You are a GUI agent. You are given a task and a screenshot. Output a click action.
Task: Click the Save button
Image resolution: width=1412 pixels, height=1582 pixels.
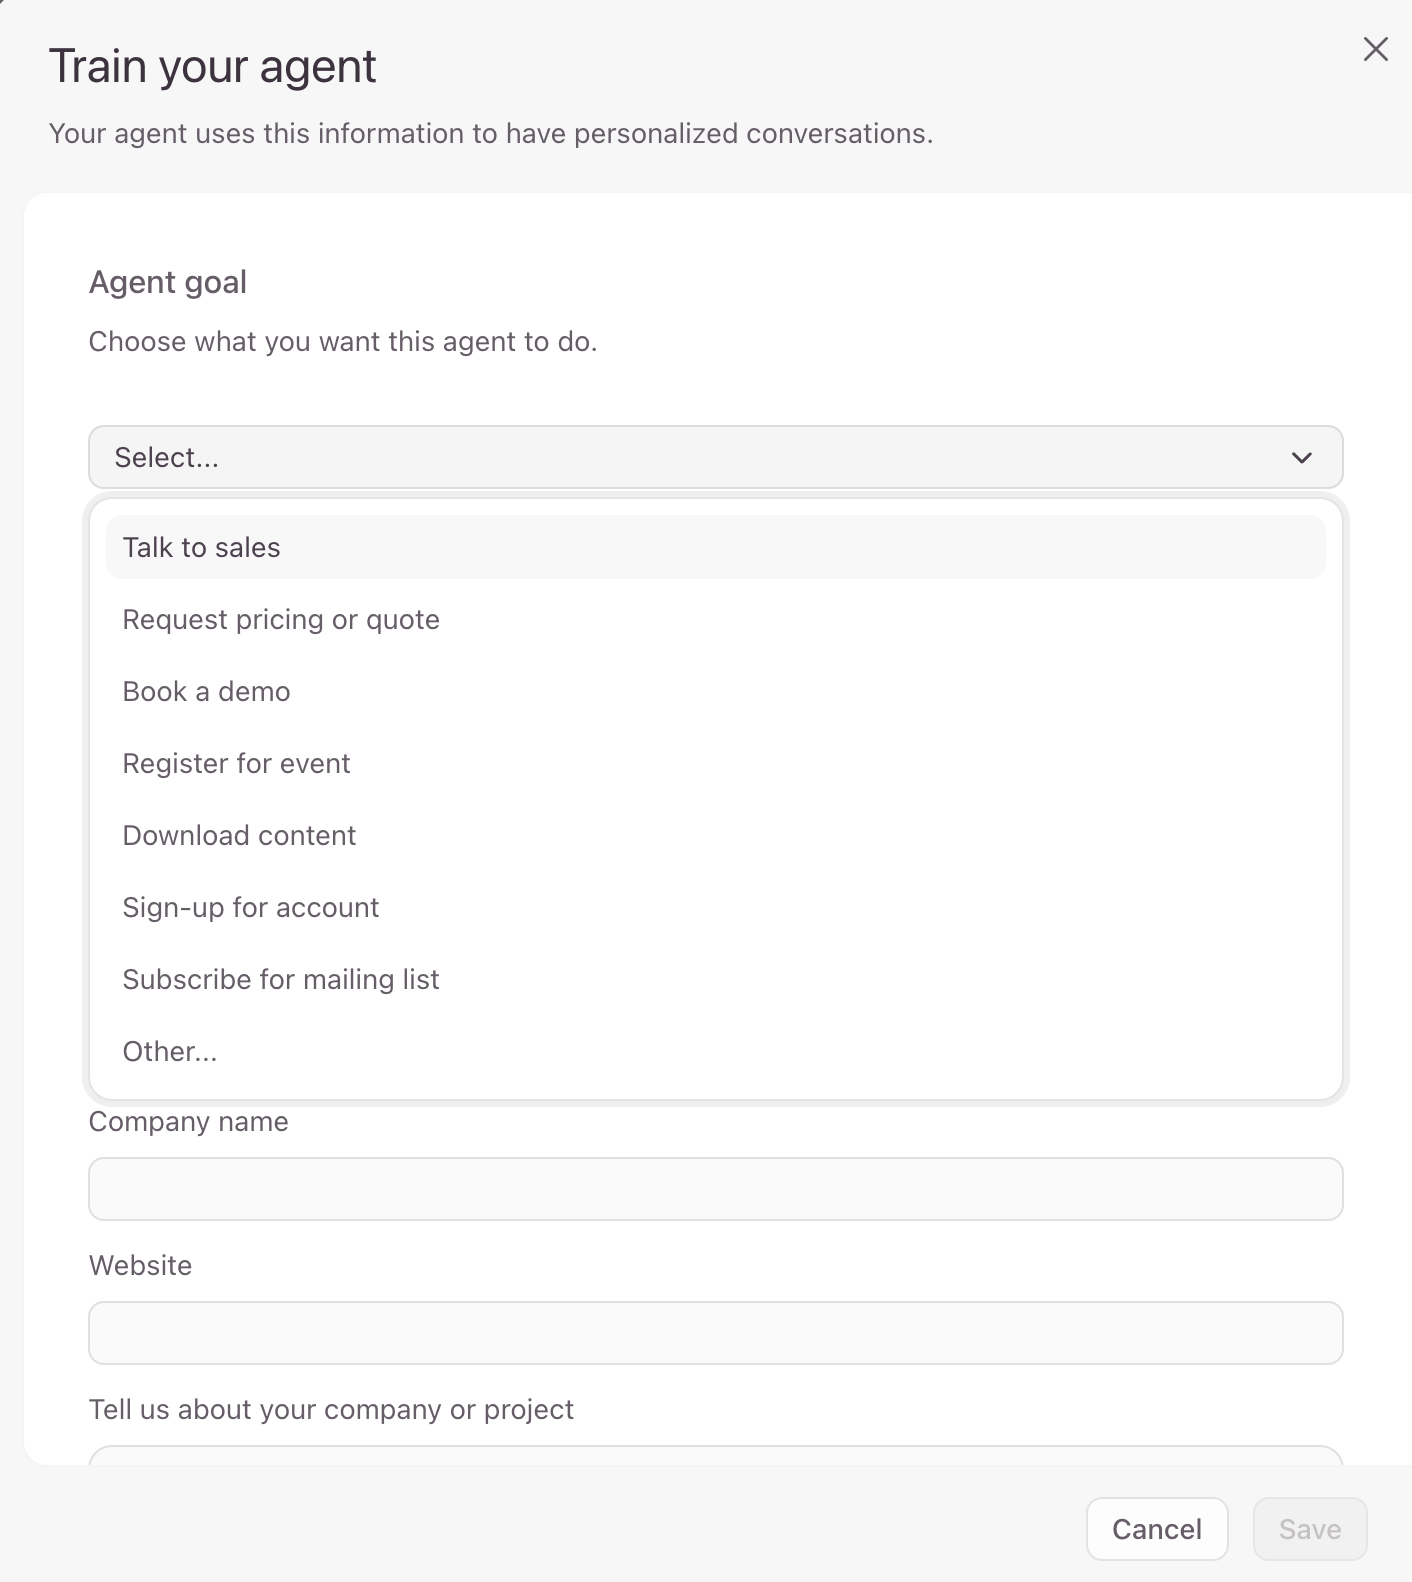[x=1309, y=1529]
